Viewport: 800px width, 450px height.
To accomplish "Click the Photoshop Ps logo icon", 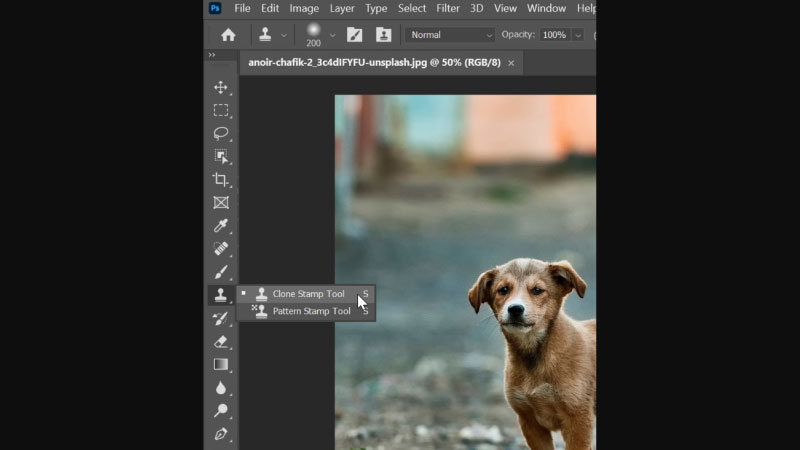I will (215, 8).
